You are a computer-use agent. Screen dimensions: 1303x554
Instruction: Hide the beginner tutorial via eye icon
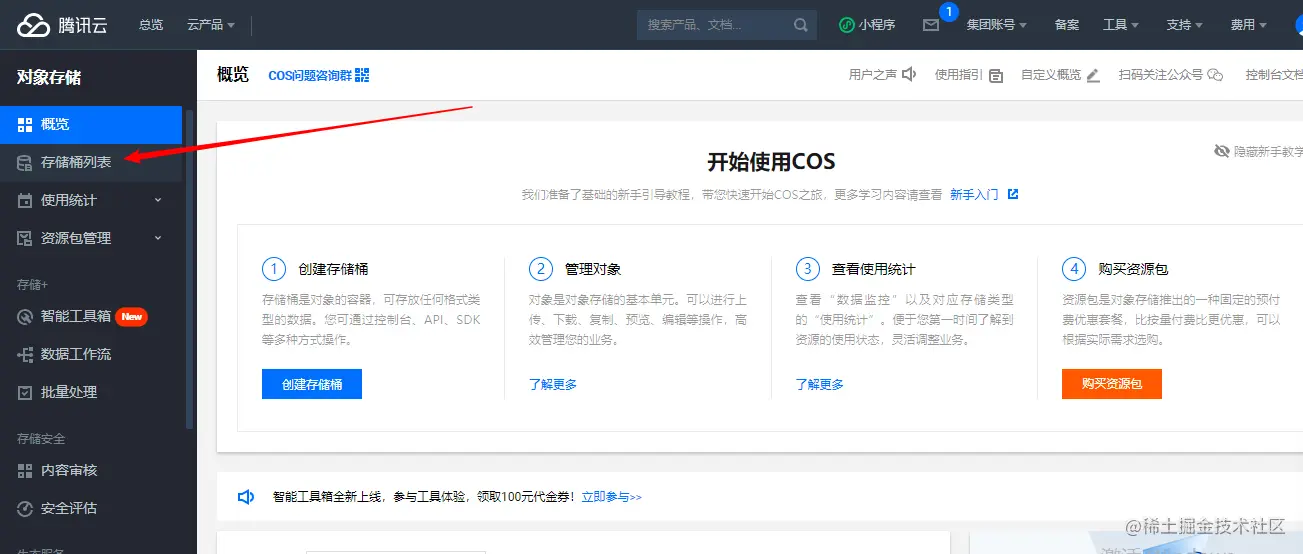[x=1221, y=151]
